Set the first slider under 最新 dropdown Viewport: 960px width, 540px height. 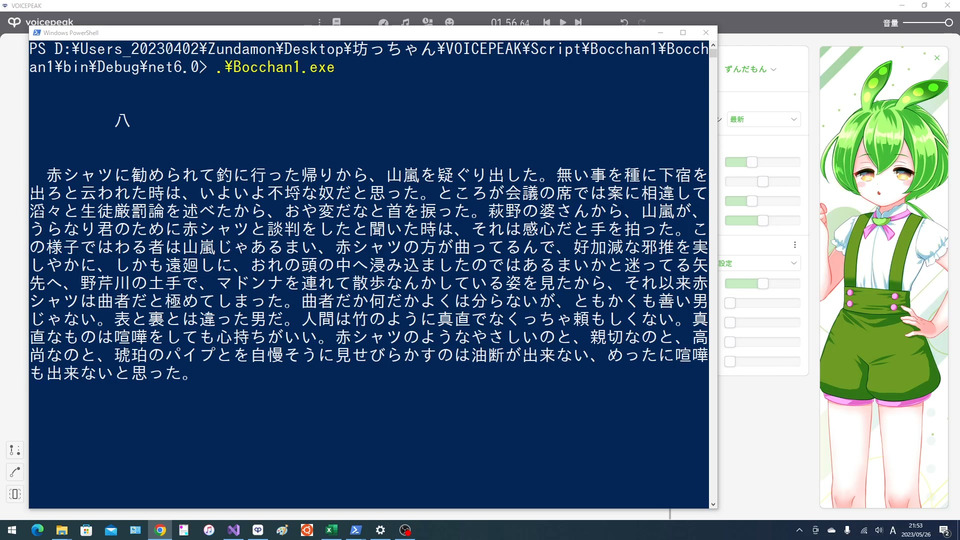762,162
